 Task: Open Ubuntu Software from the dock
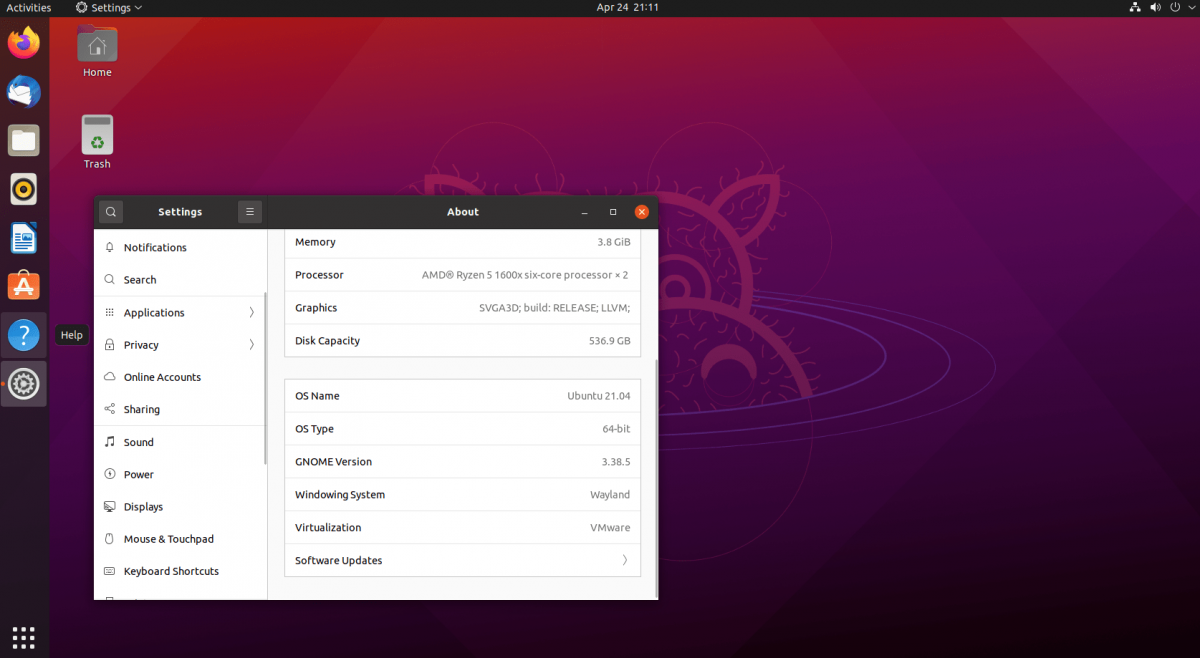coord(23,285)
